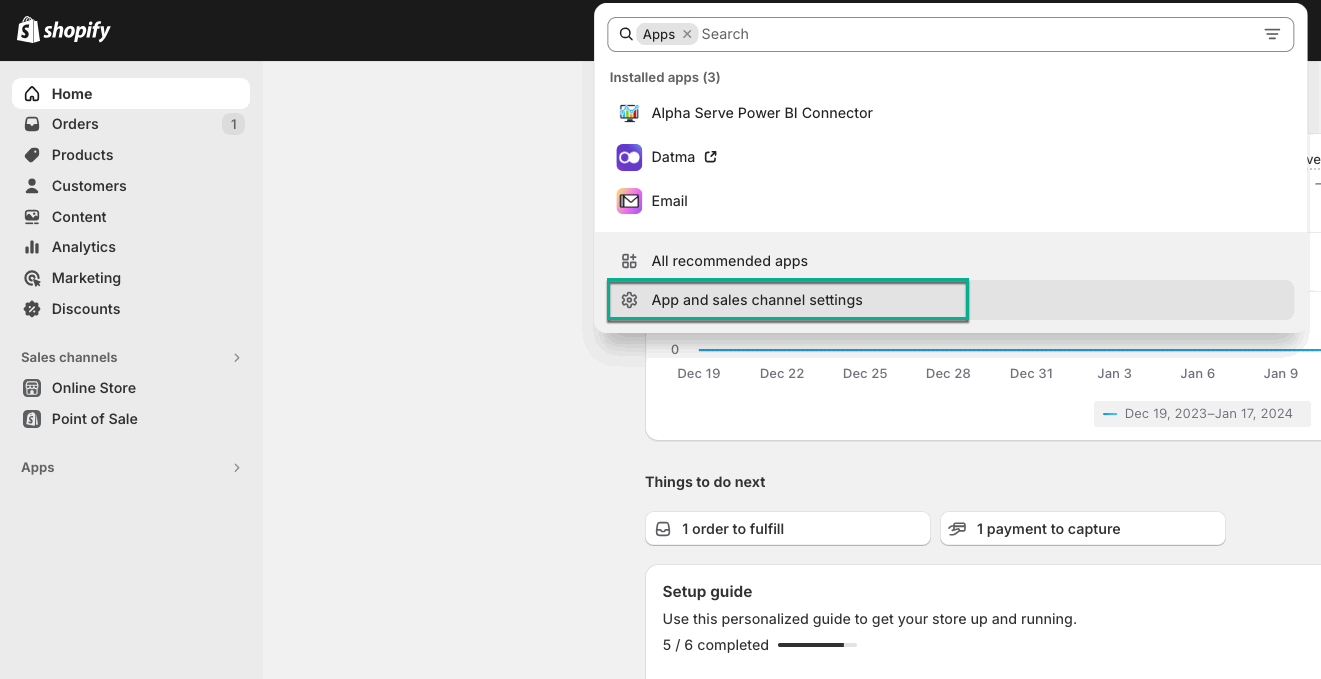The image size is (1321, 679).
Task: Open the Orders section
Action: 75,124
